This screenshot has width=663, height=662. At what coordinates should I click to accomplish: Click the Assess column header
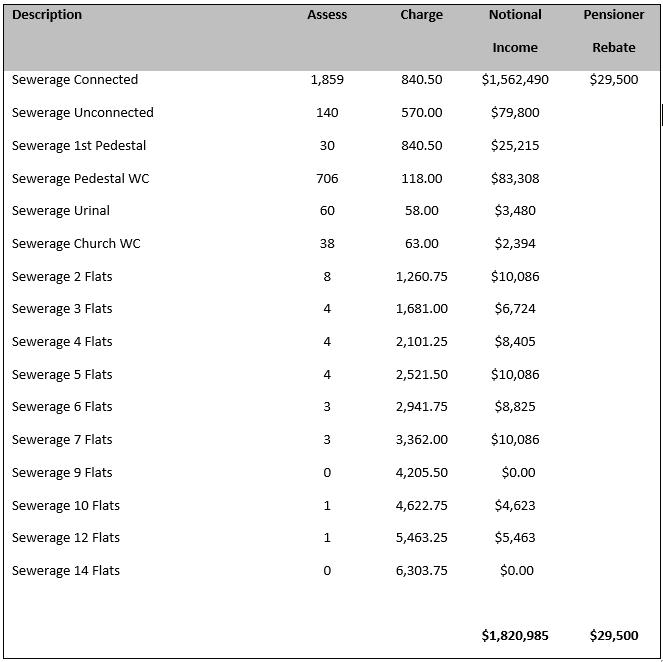[327, 15]
